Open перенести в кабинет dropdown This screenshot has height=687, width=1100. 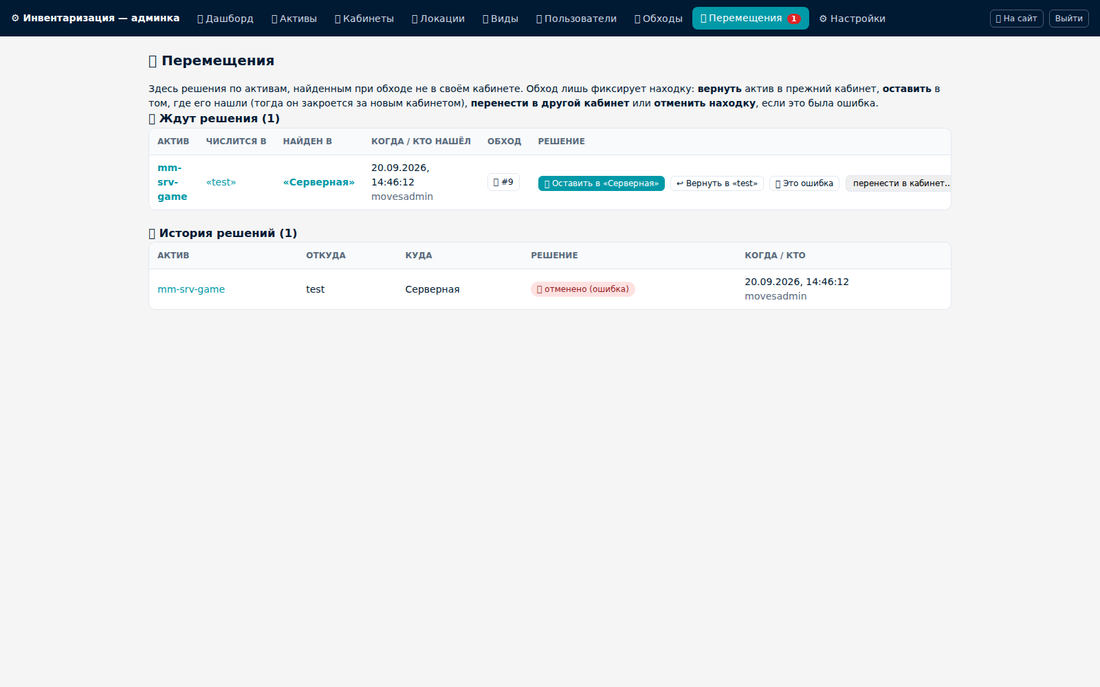[899, 183]
